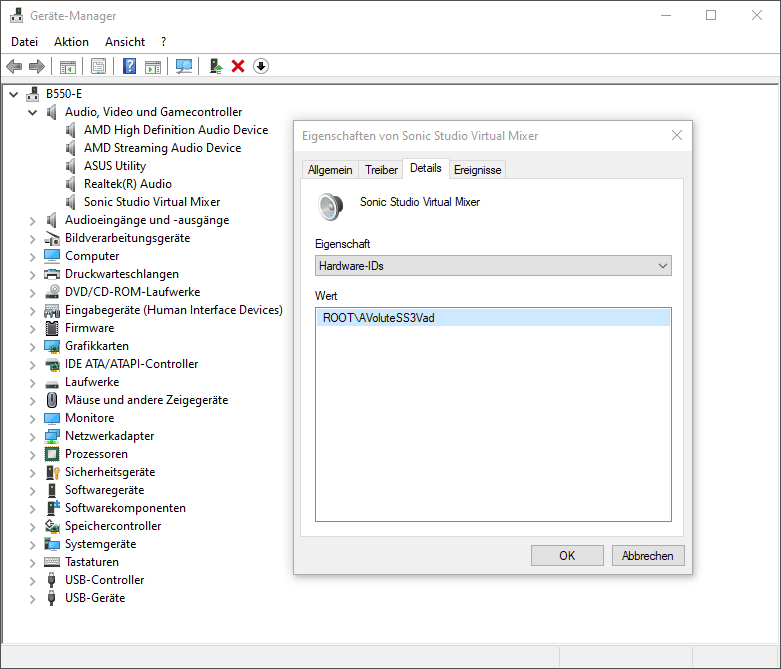The image size is (781, 669).
Task: Click the down-arrow disable device icon
Action: 261,66
